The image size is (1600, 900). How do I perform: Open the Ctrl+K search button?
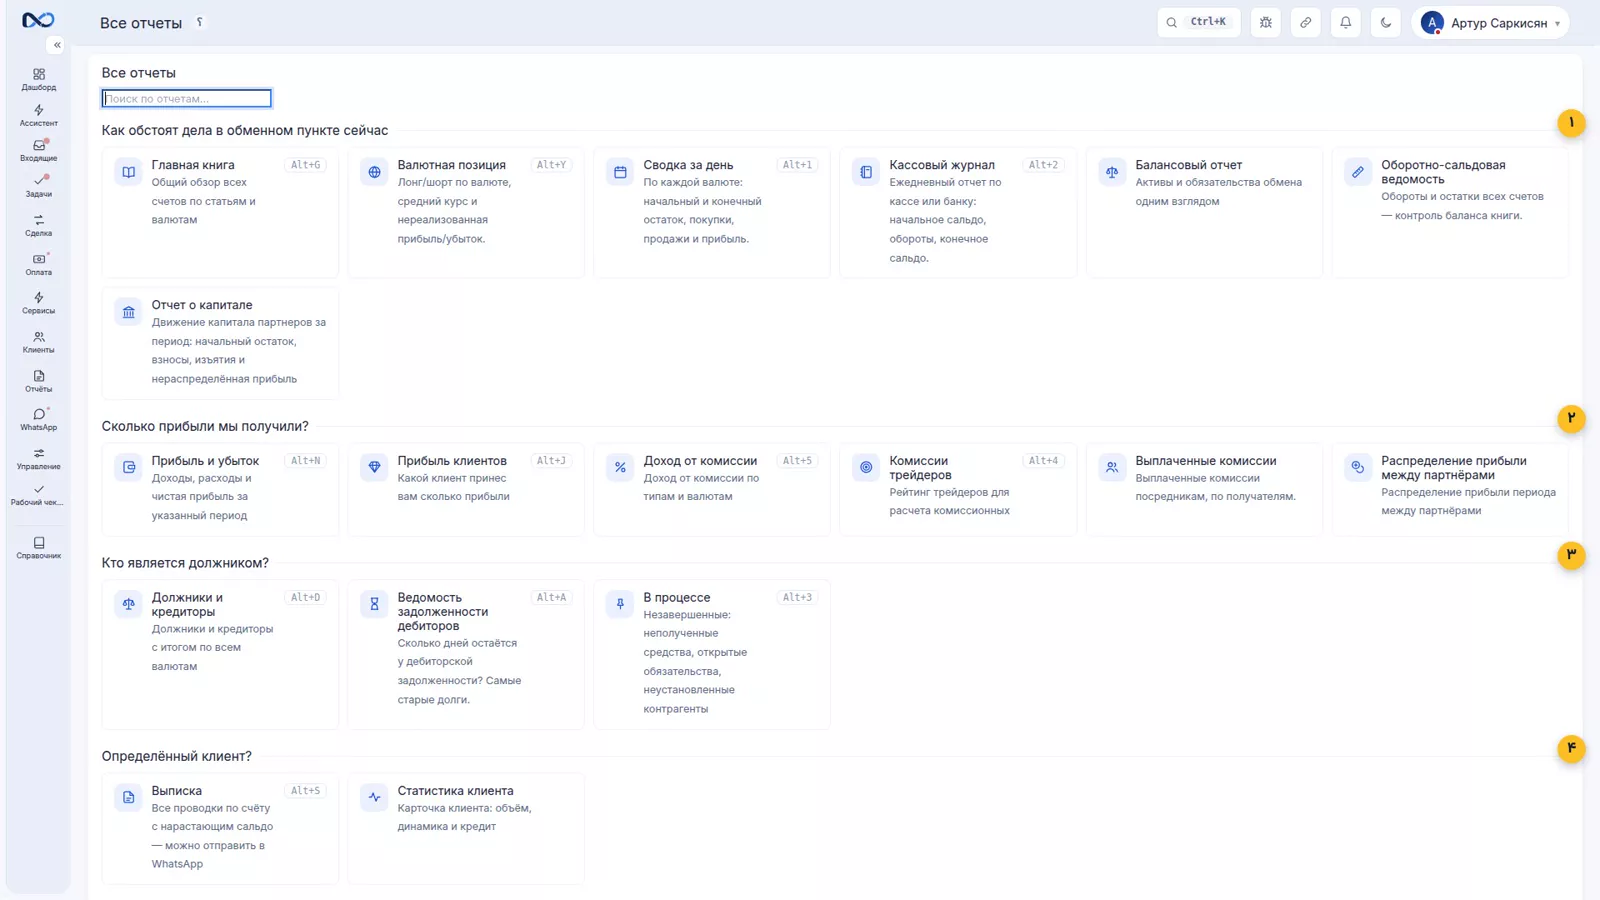click(1198, 22)
